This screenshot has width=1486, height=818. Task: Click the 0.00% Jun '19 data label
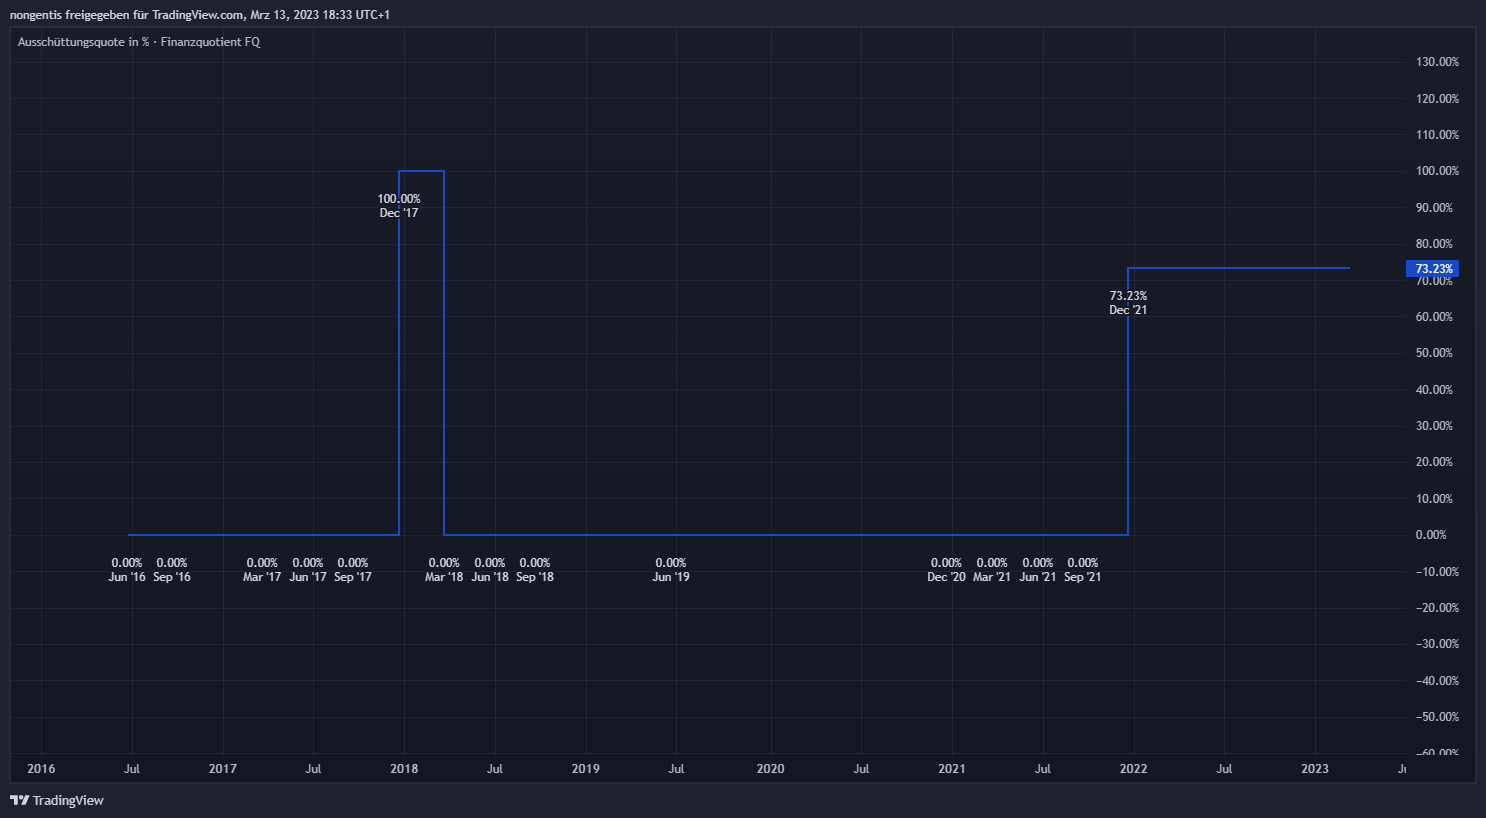pos(671,570)
